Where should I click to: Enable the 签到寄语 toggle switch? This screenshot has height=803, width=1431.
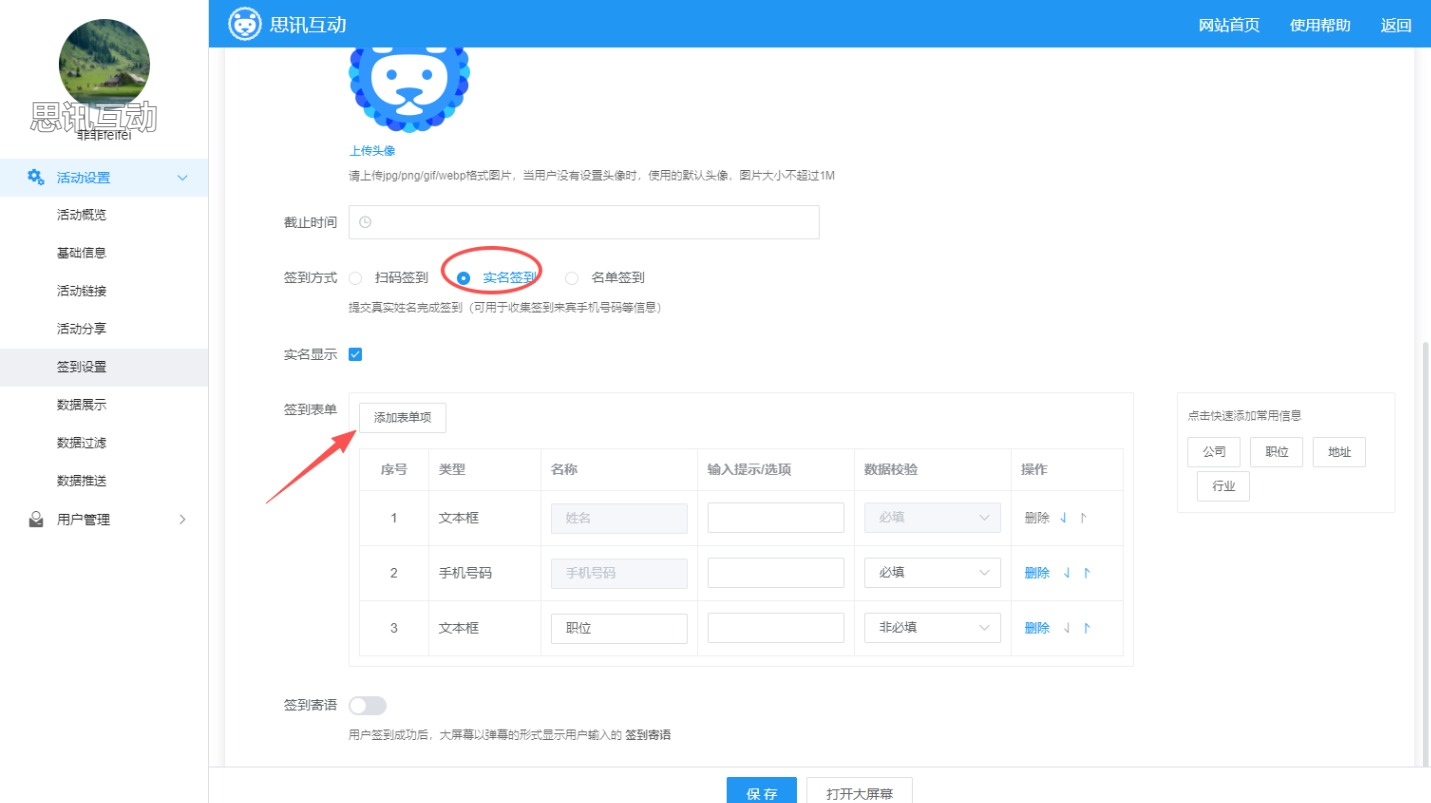click(x=367, y=706)
